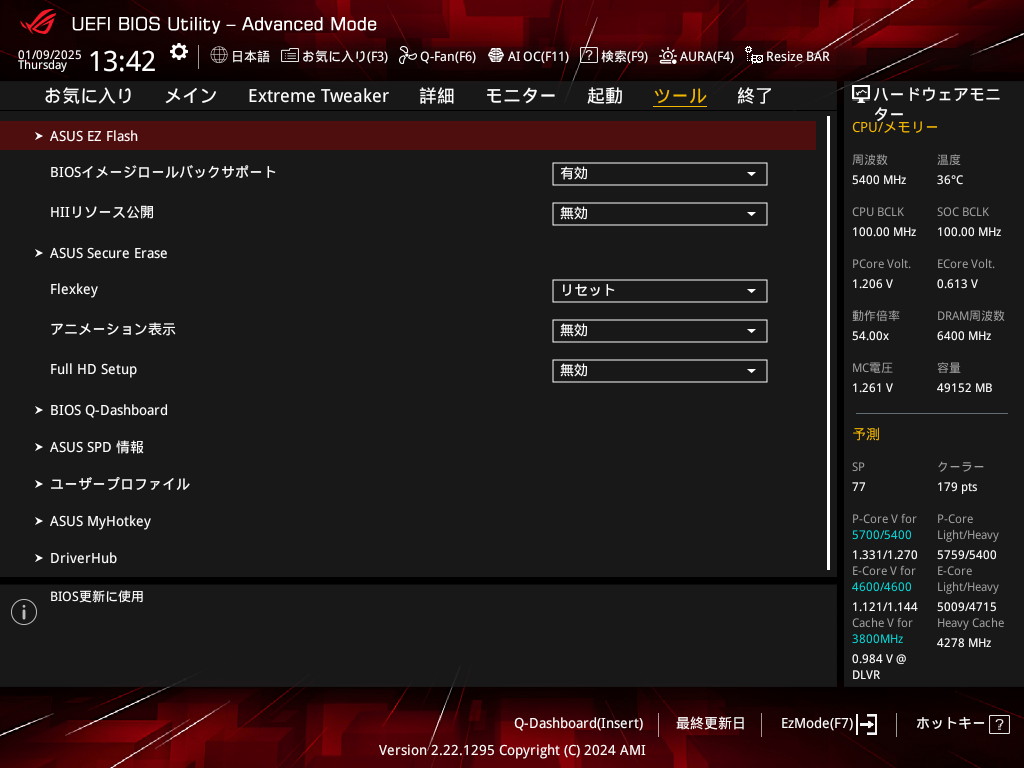
Task: Click 最終更新日 in the footer
Action: coord(710,723)
